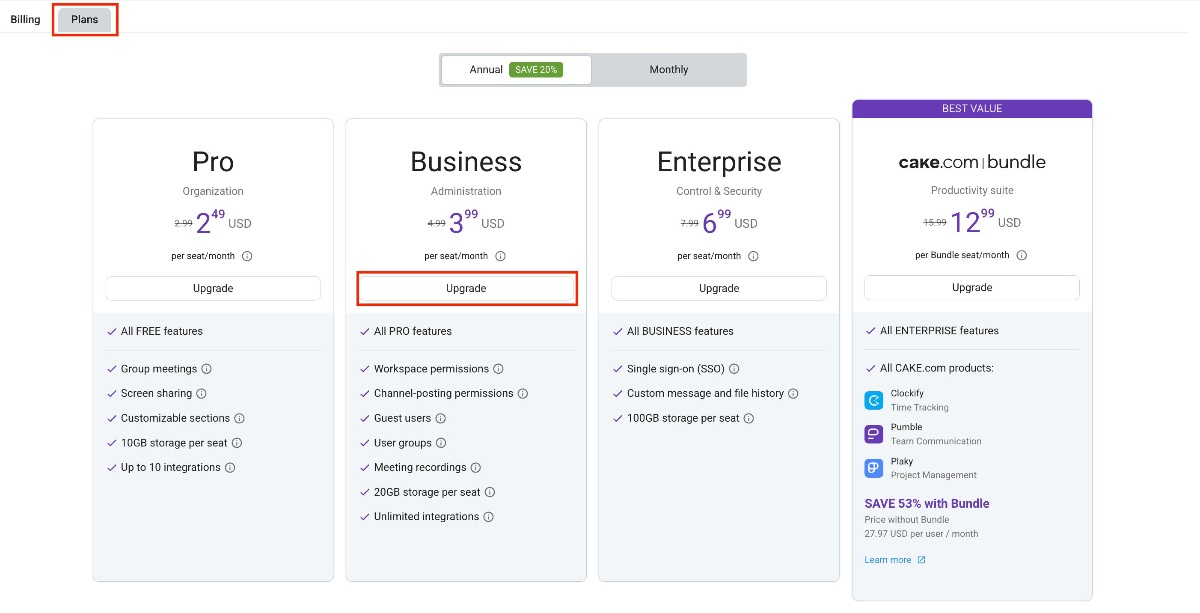This screenshot has height=613, width=1200.
Task: Switch to the Plans tab
Action: (x=85, y=19)
